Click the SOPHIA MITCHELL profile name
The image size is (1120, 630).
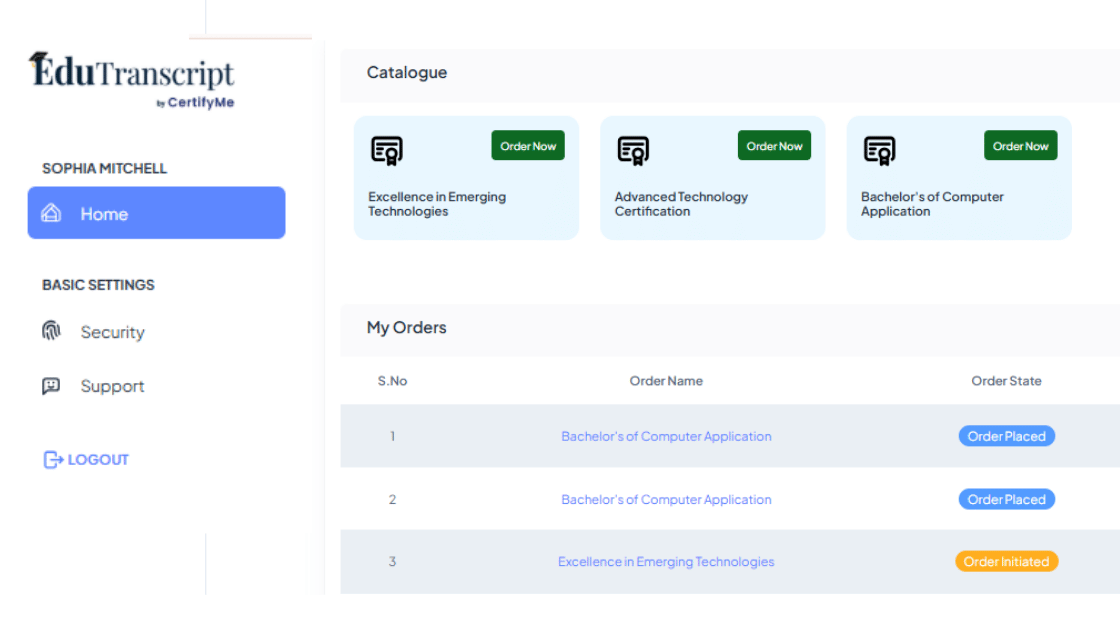tap(103, 168)
